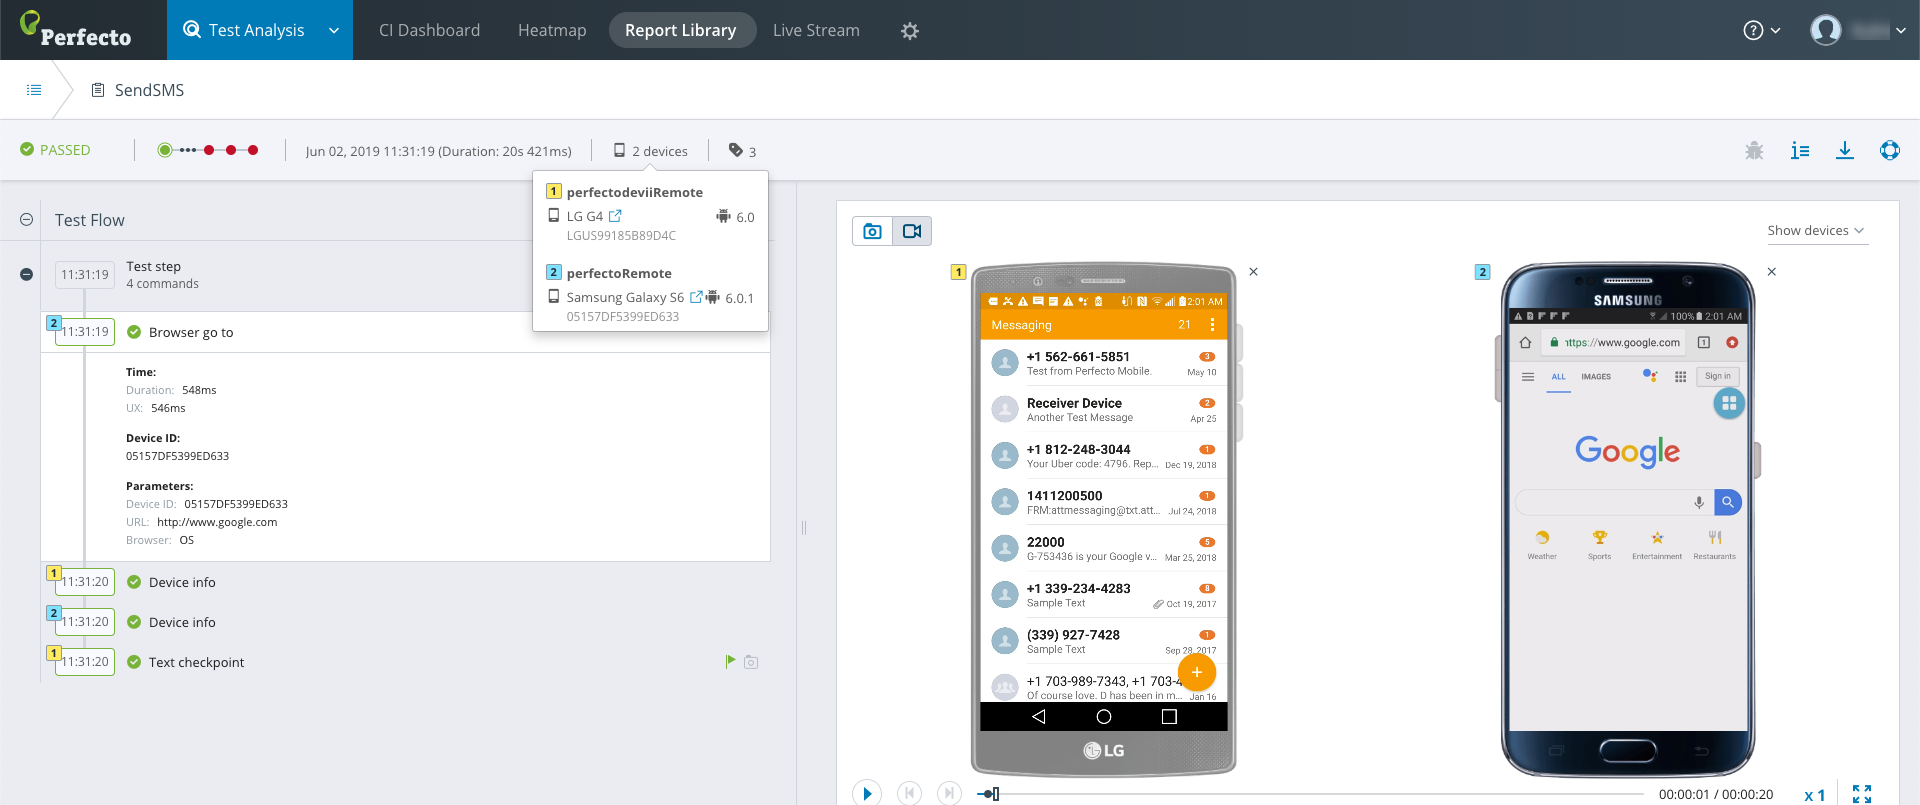
Task: Close the Samsung device view
Action: click(x=1772, y=272)
